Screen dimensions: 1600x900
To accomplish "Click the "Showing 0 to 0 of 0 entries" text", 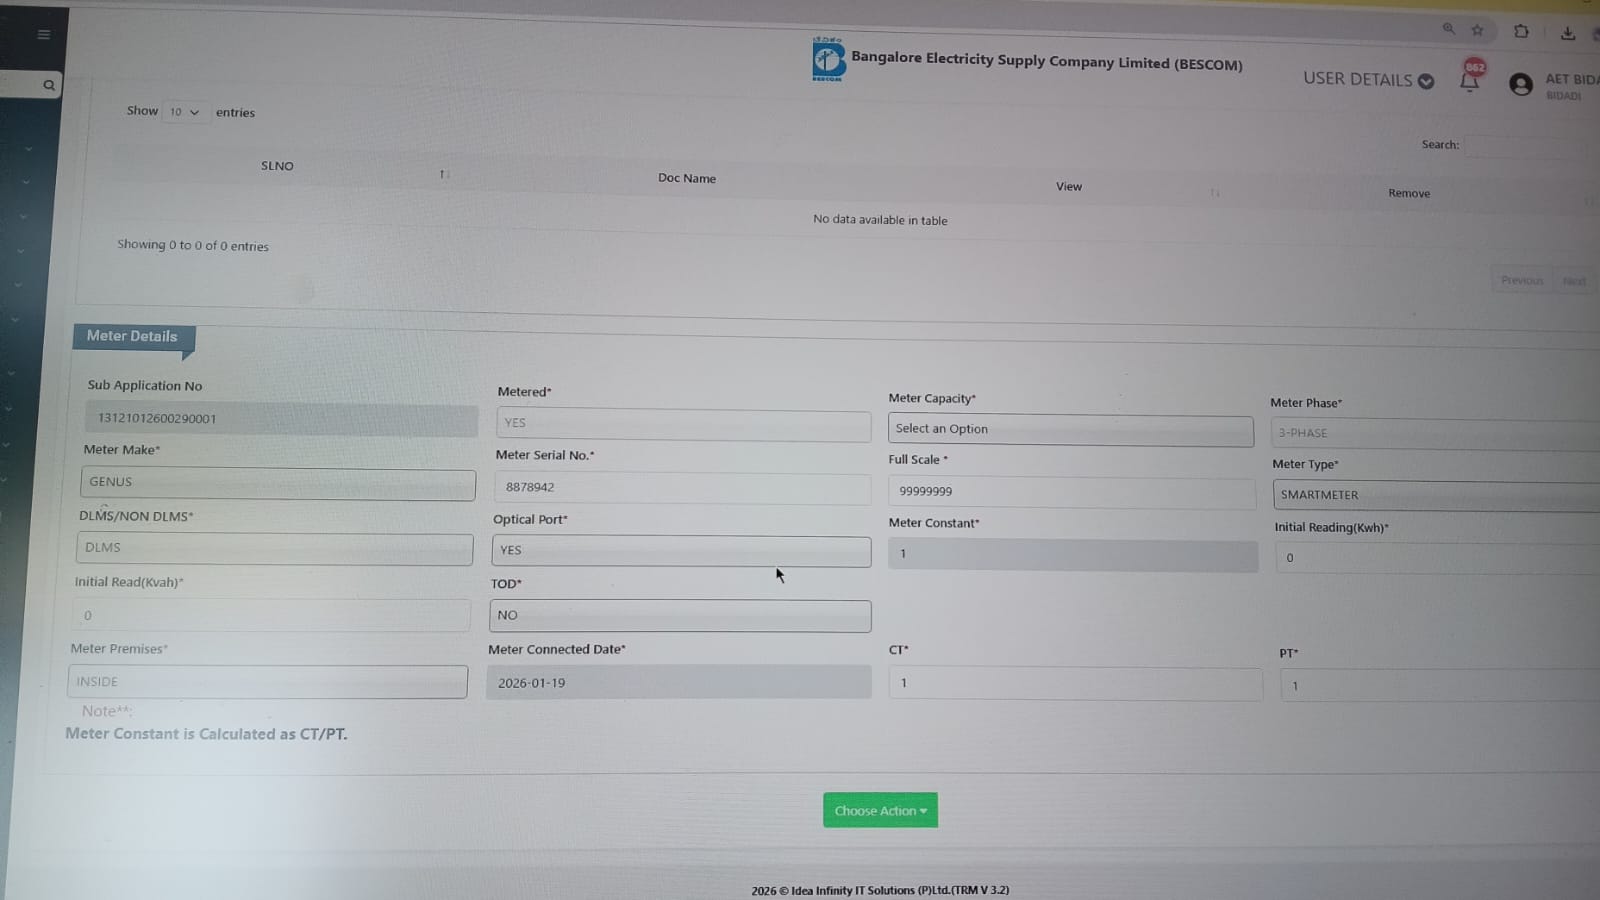I will click(193, 245).
